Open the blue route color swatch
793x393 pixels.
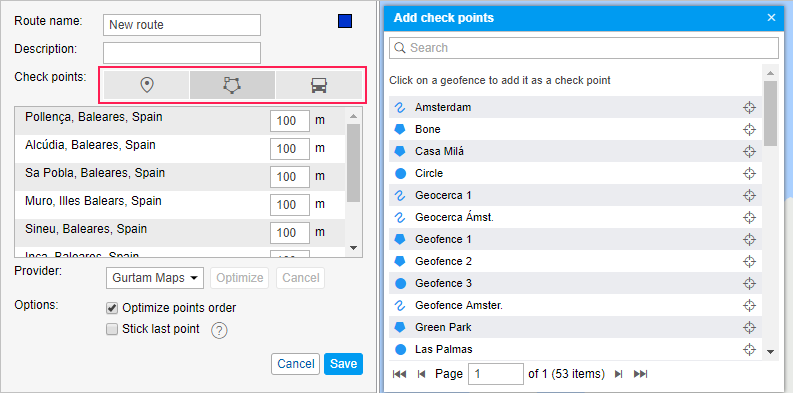[x=345, y=21]
